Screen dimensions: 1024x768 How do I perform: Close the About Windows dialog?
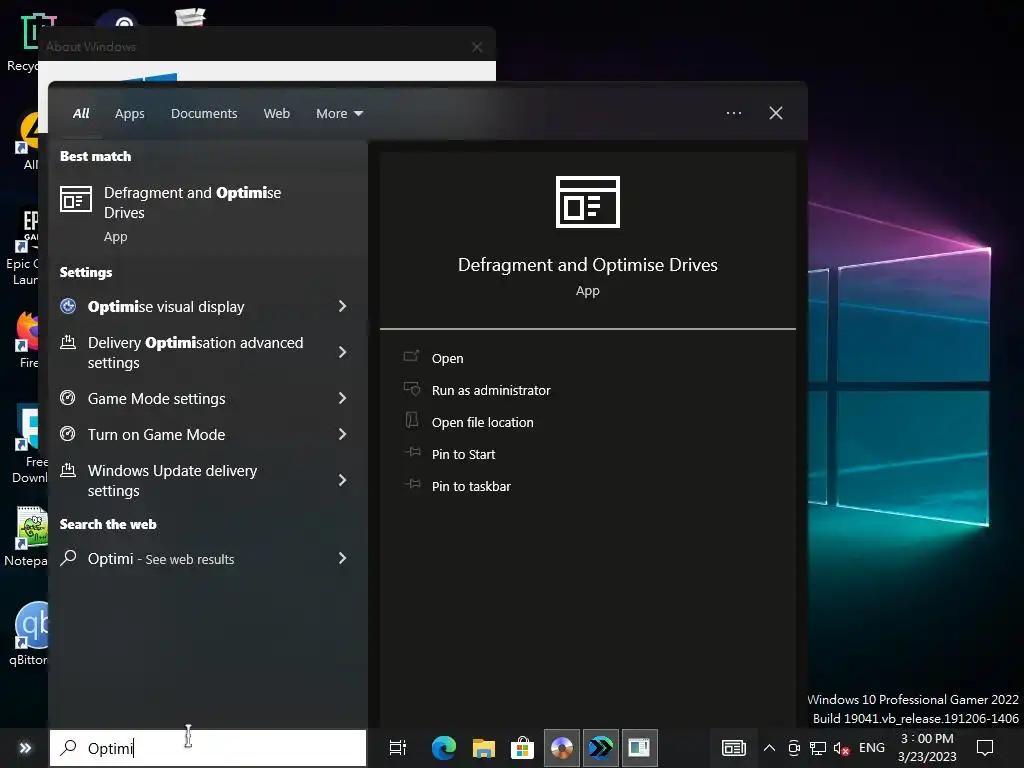(x=477, y=46)
